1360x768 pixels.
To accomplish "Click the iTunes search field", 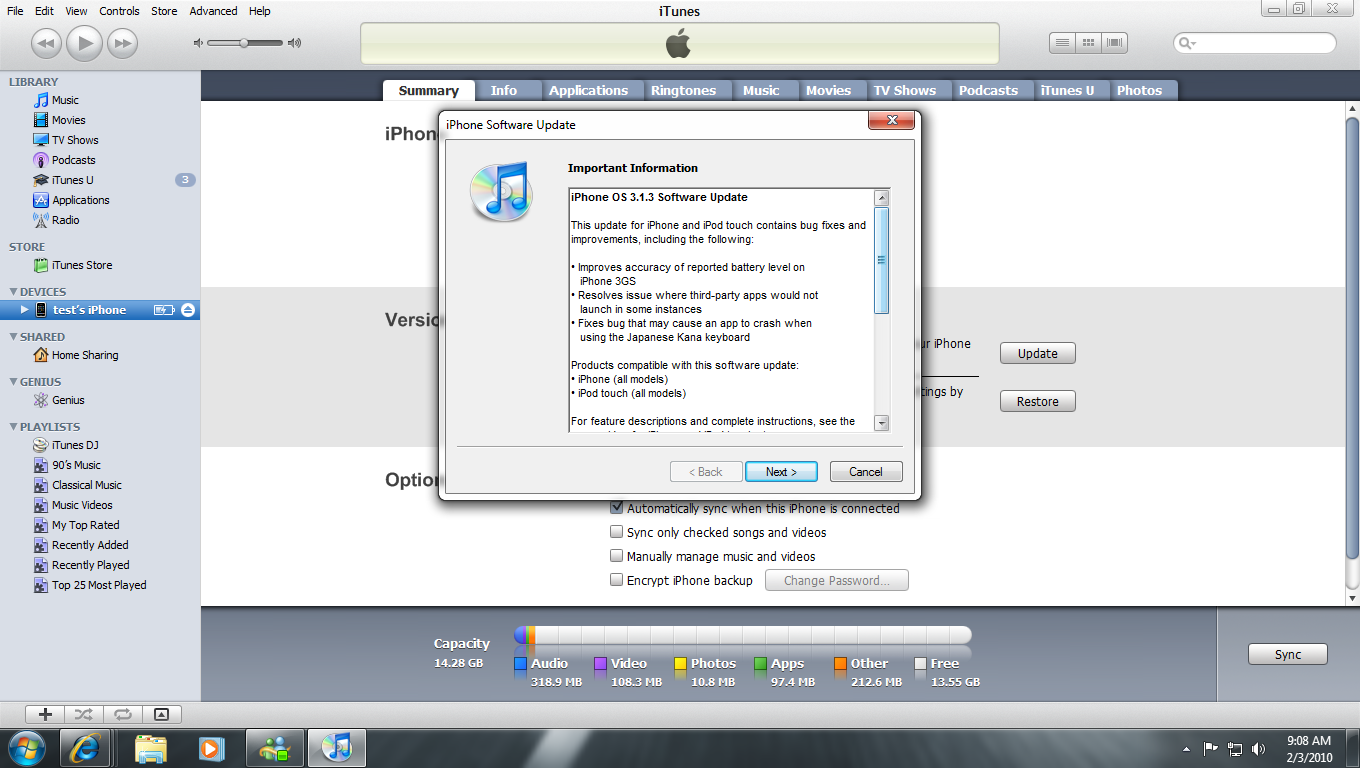I will click(1255, 43).
